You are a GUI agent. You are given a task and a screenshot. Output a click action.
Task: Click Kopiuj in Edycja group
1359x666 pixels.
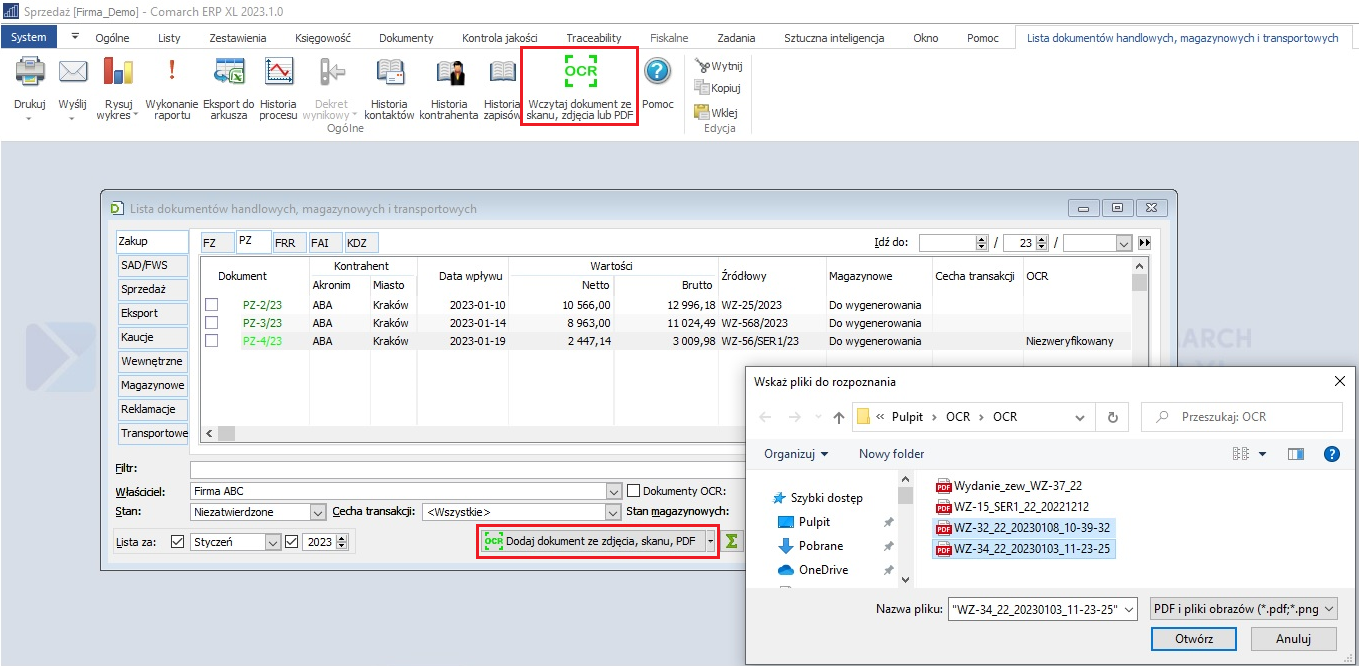718,88
